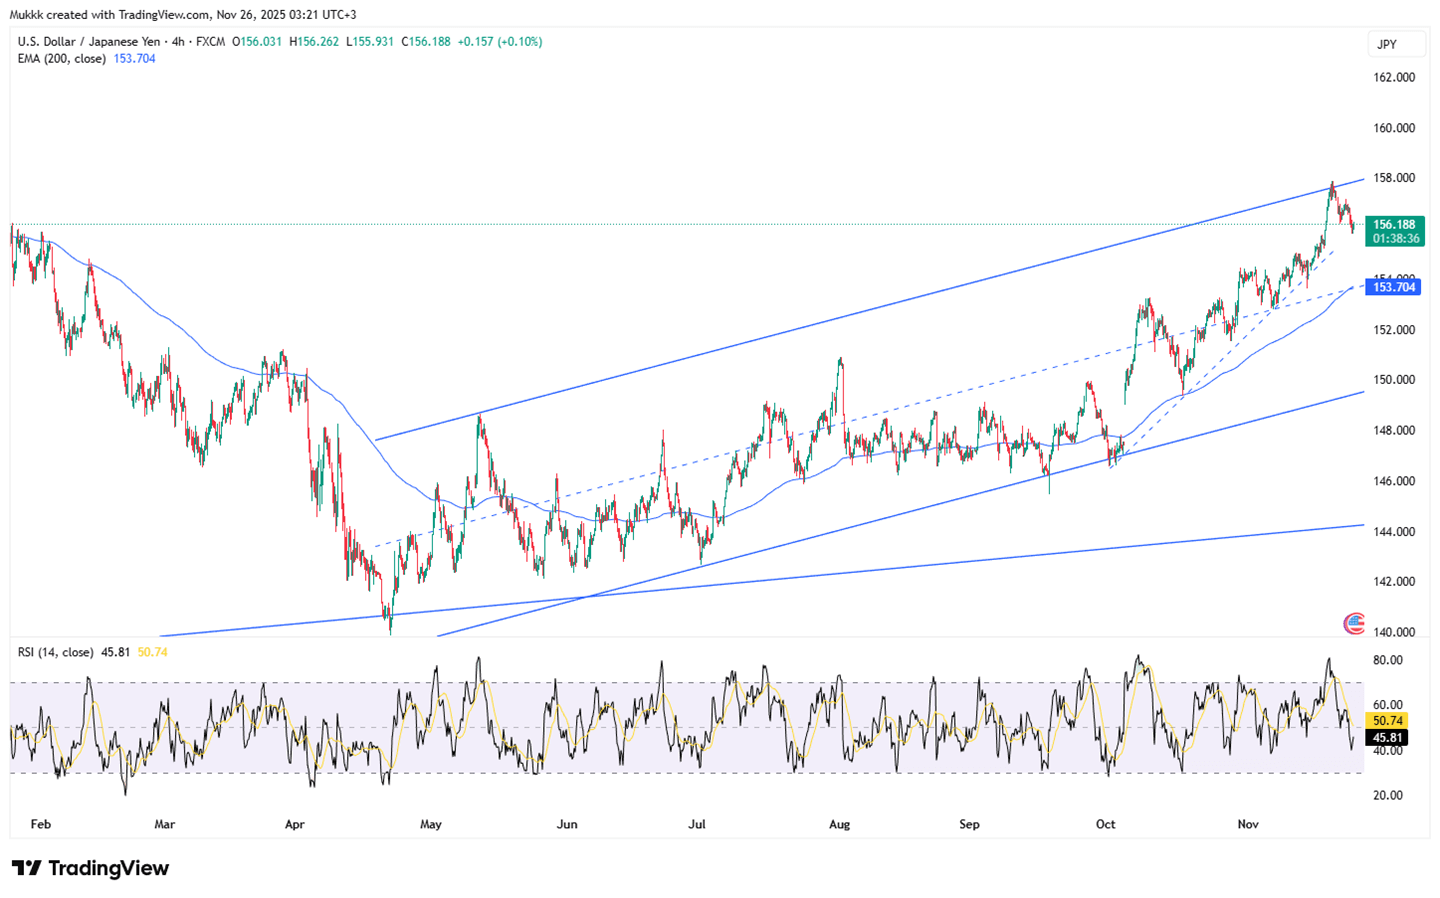
Task: Click the US flag economic event icon
Action: click(x=1354, y=624)
